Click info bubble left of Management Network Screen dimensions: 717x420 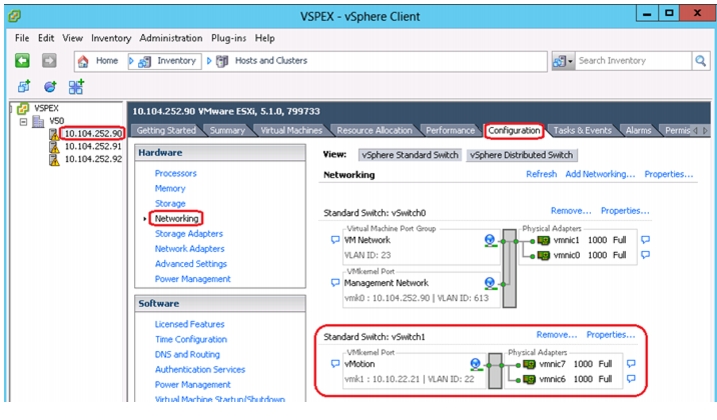[335, 283]
